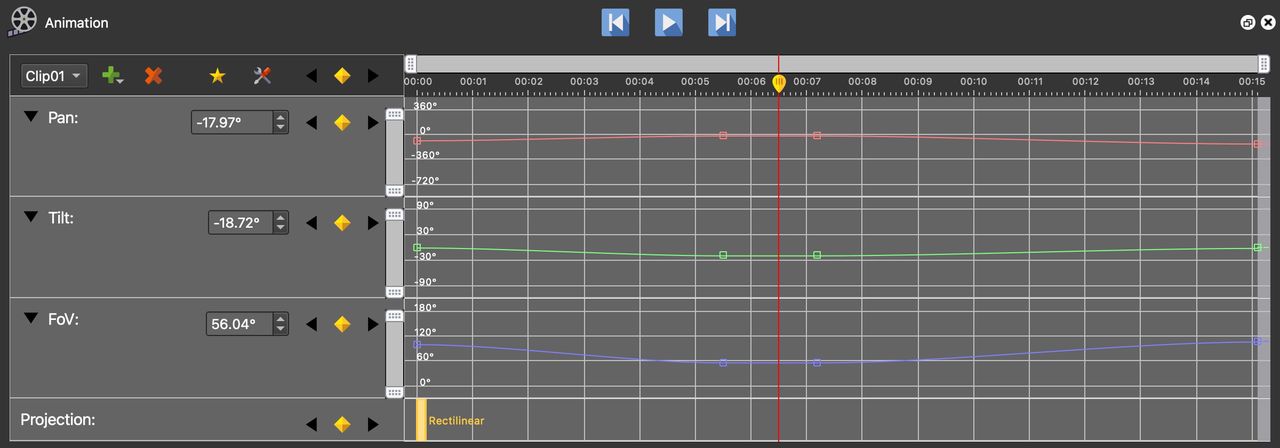Screen dimensions: 1280x448
Task: Collapse the Tilt track
Action: [31, 217]
